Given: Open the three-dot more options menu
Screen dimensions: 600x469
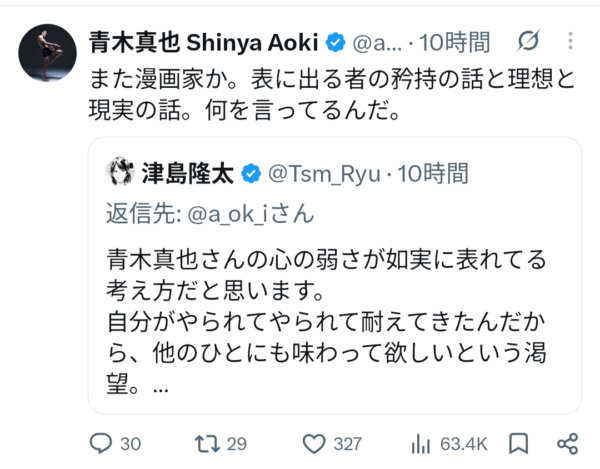Looking at the screenshot, I should coord(571,41).
